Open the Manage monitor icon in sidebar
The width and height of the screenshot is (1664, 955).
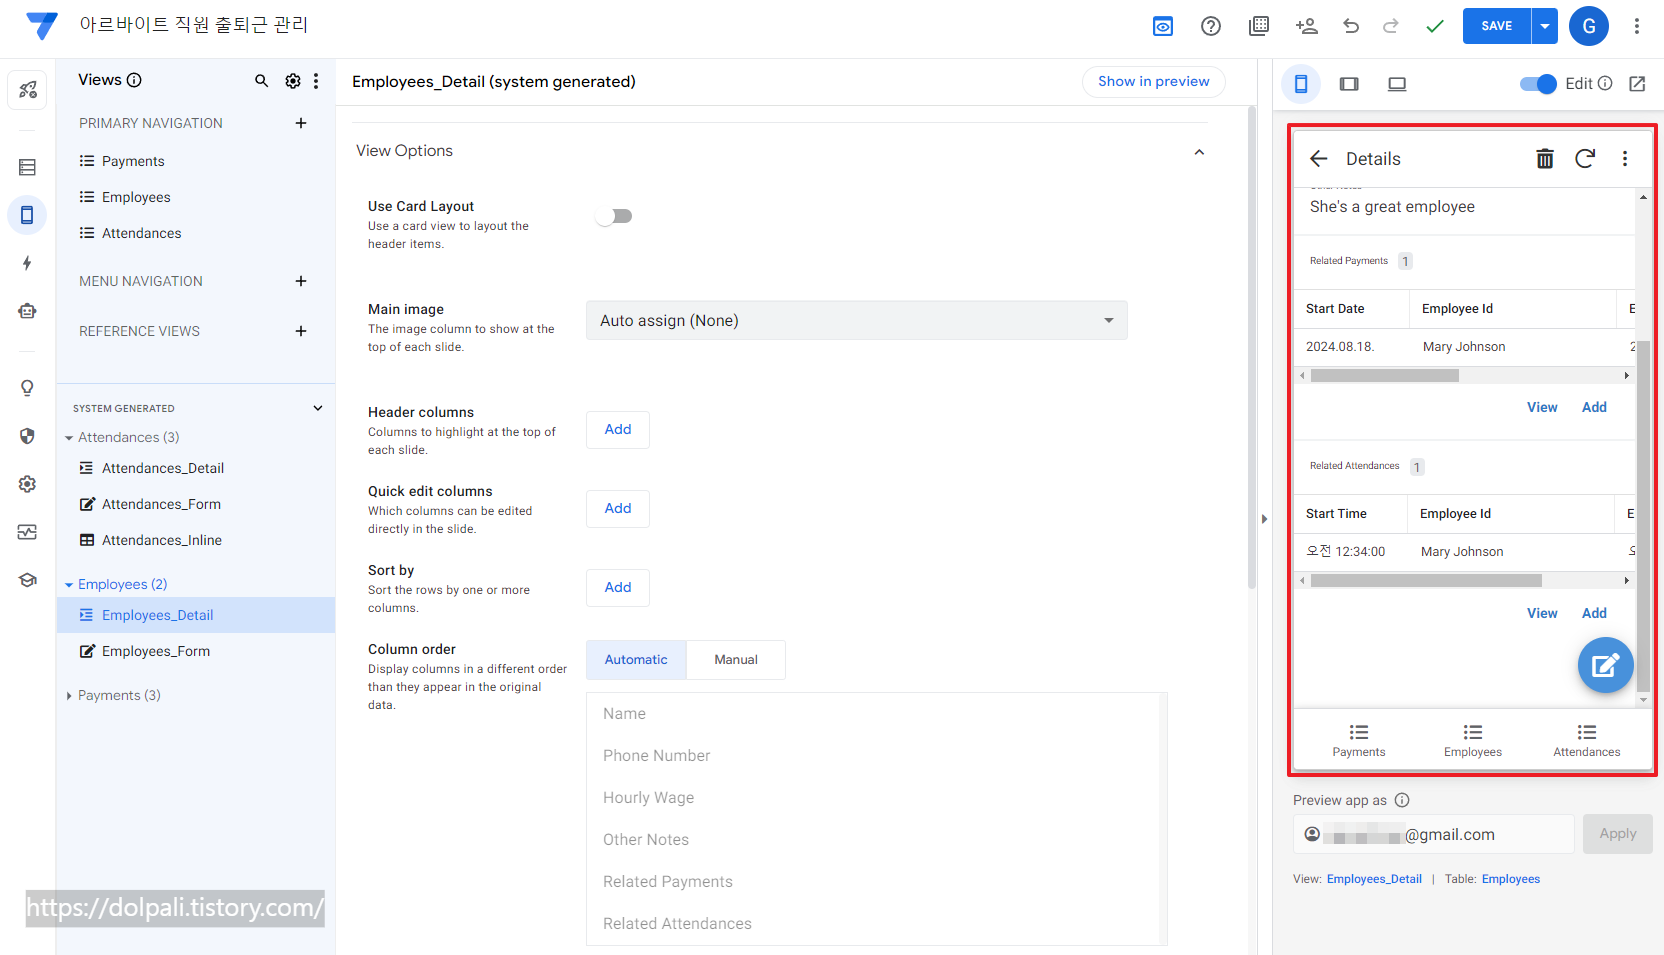point(27,532)
